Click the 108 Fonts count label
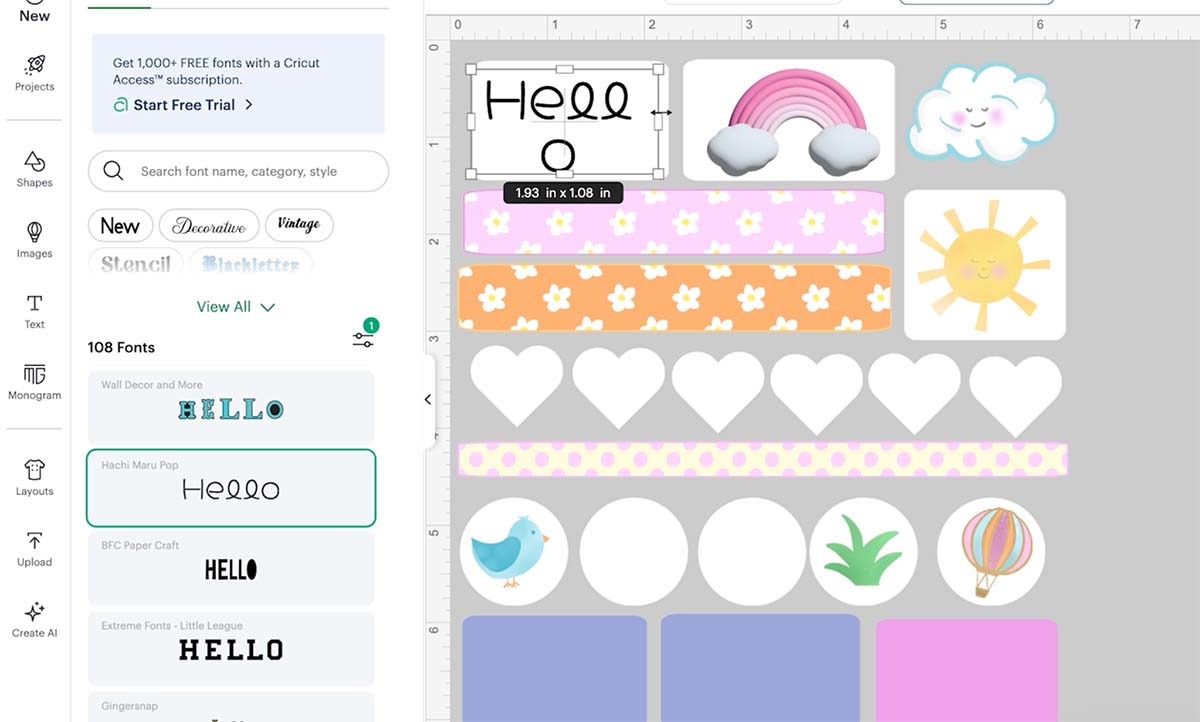Image resolution: width=1200 pixels, height=722 pixels. tap(121, 348)
